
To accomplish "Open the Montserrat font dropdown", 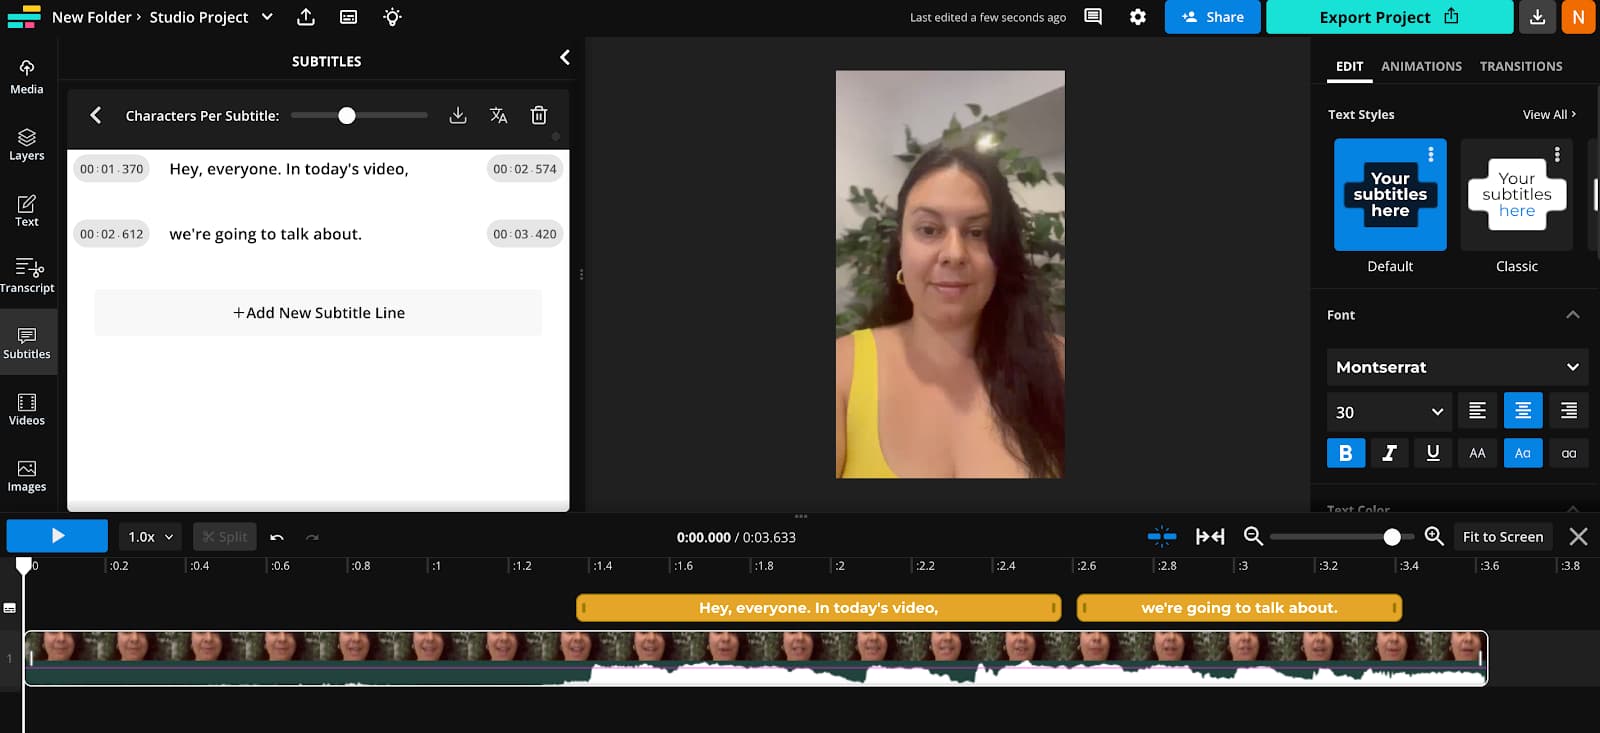I will pos(1457,367).
